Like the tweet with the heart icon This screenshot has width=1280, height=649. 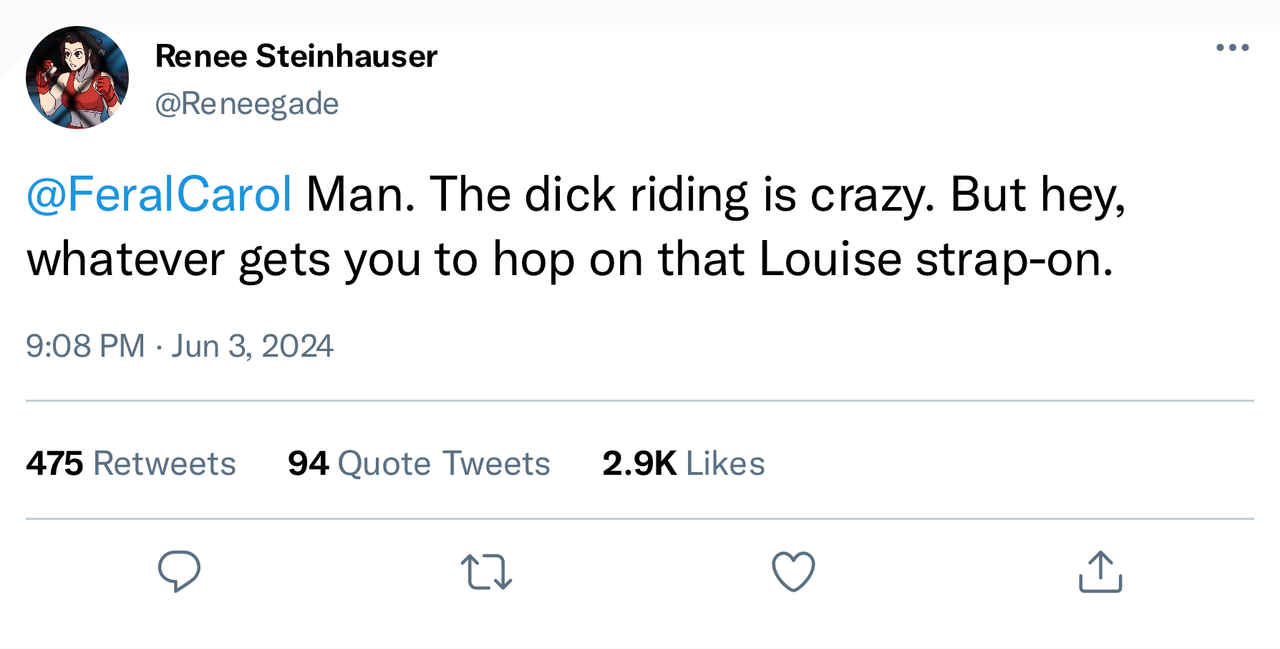pyautogui.click(x=794, y=572)
